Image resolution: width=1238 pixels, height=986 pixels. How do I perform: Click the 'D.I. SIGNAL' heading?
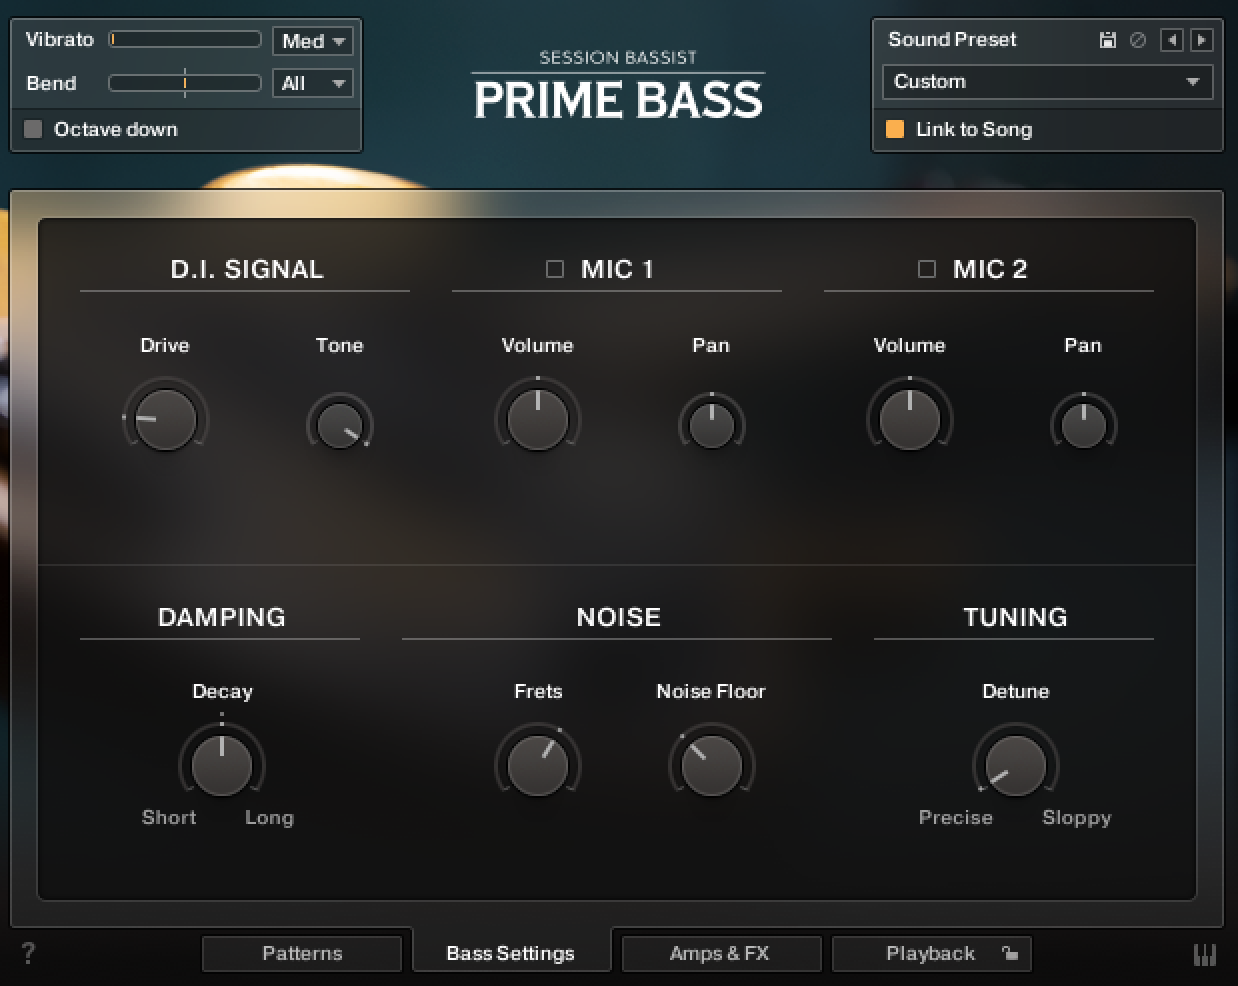pos(247,269)
